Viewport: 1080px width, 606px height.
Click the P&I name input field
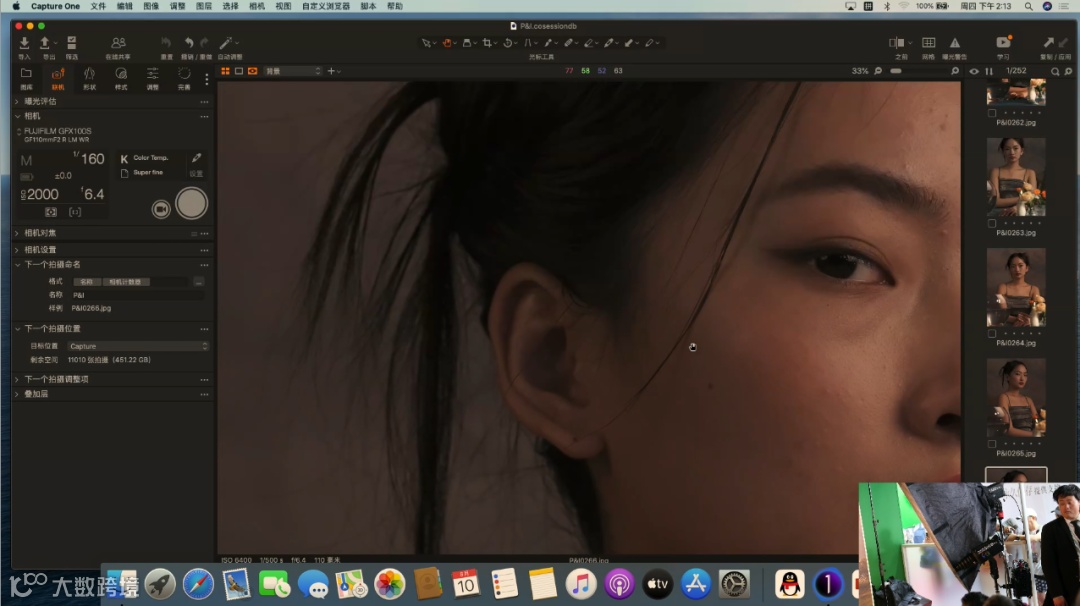137,295
